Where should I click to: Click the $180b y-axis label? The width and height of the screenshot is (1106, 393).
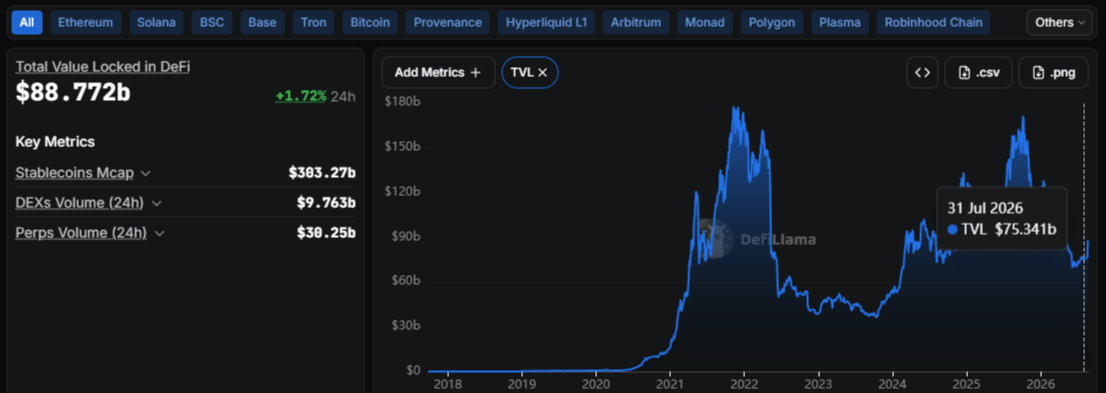pos(403,102)
